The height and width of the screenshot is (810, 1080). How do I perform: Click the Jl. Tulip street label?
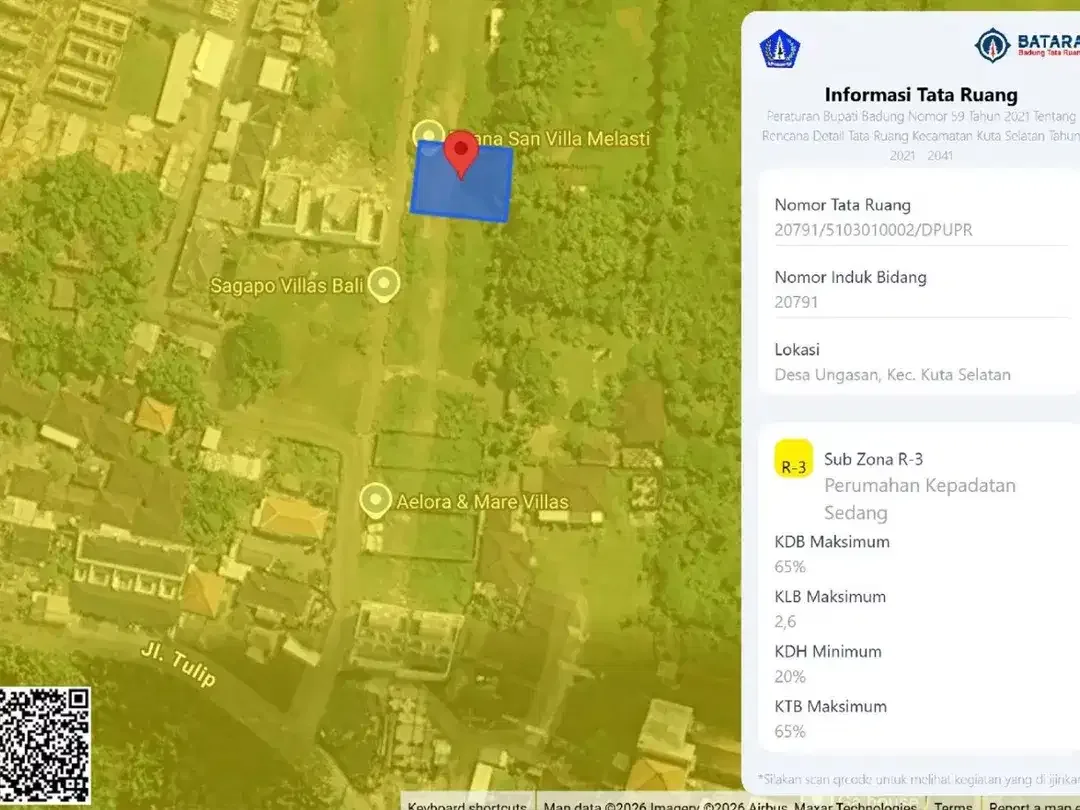tap(178, 664)
